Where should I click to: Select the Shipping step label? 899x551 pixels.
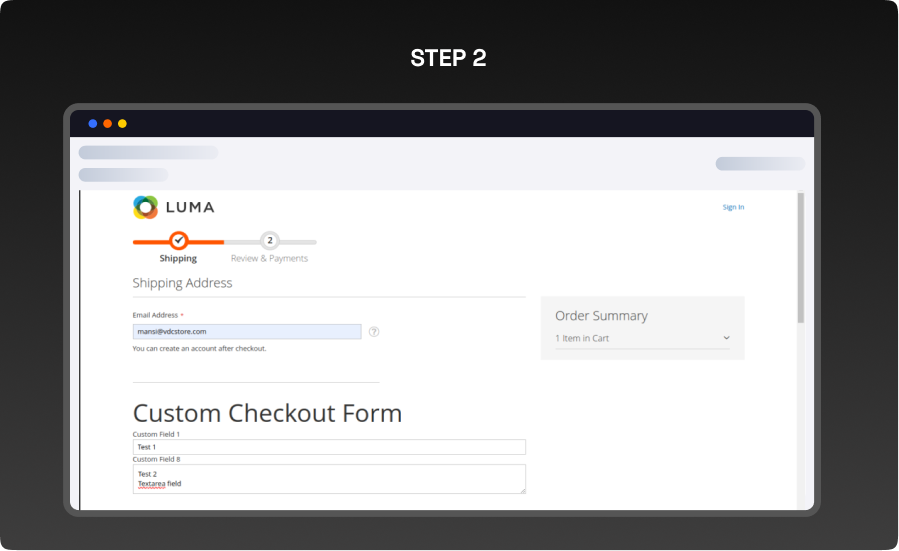tap(178, 258)
